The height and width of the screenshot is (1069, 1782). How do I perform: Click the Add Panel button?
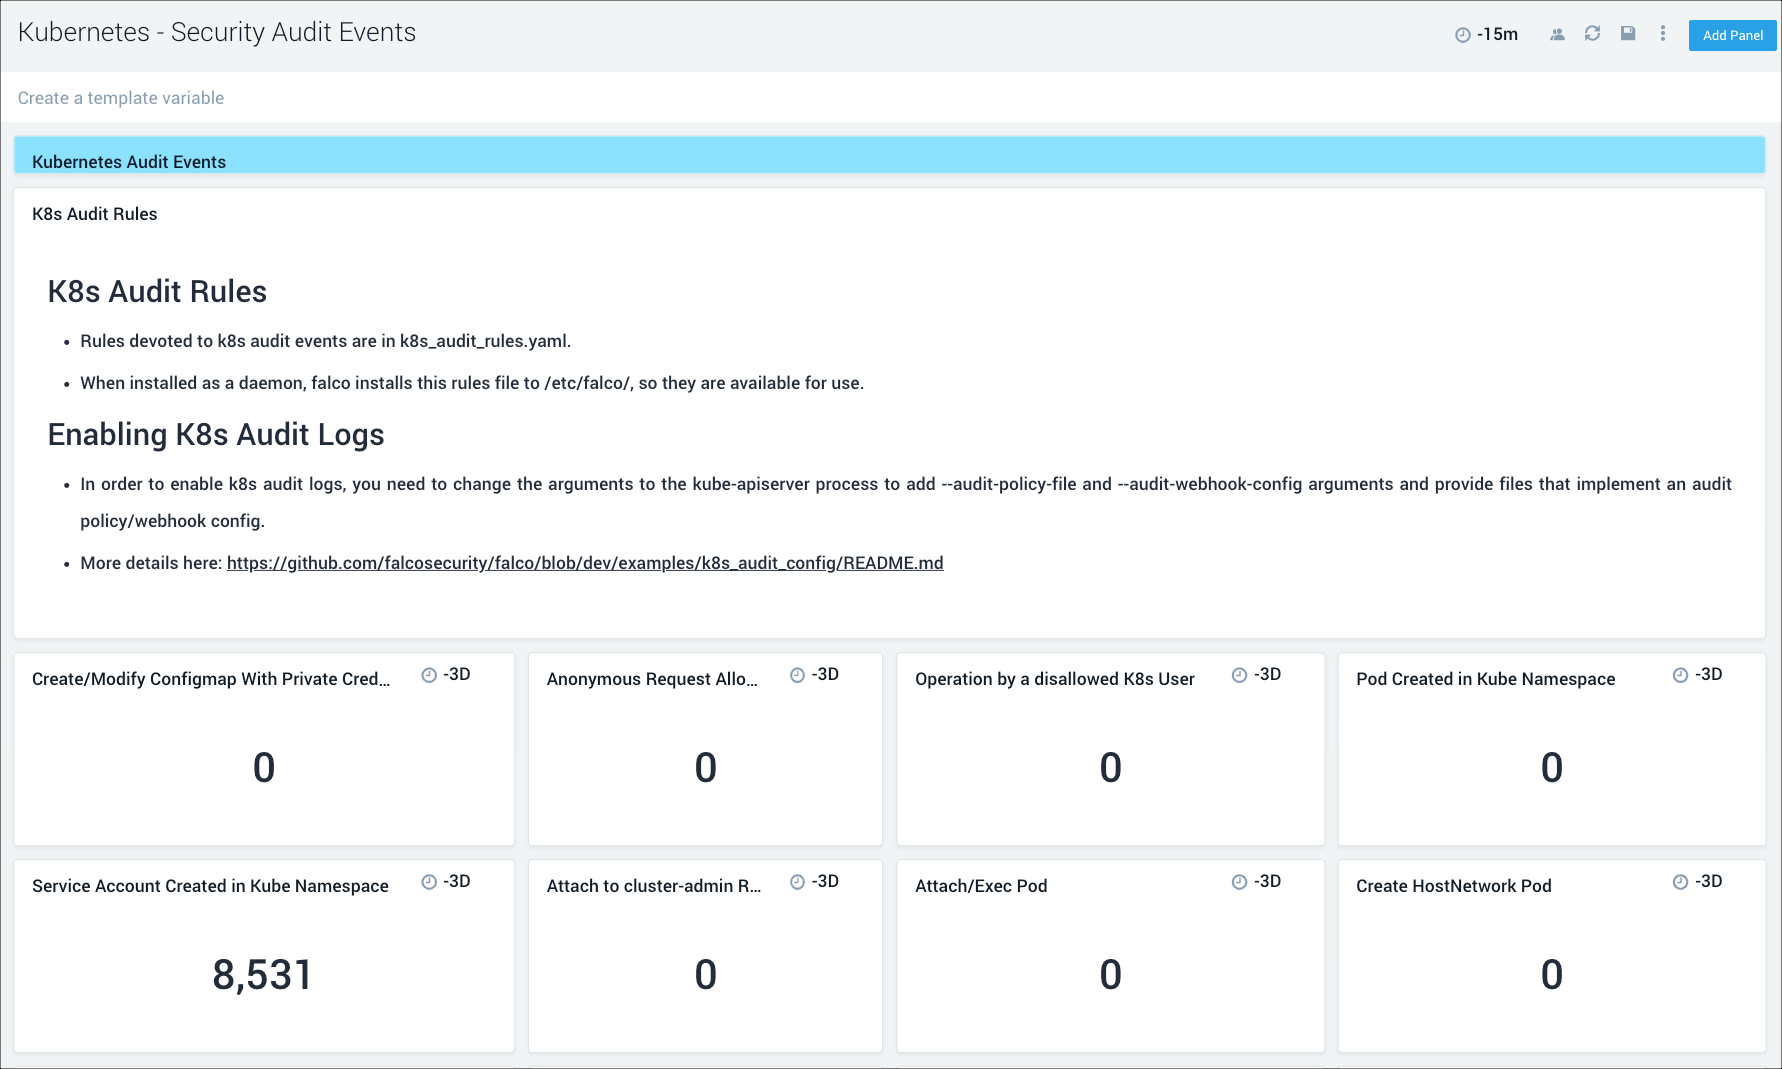click(x=1732, y=35)
